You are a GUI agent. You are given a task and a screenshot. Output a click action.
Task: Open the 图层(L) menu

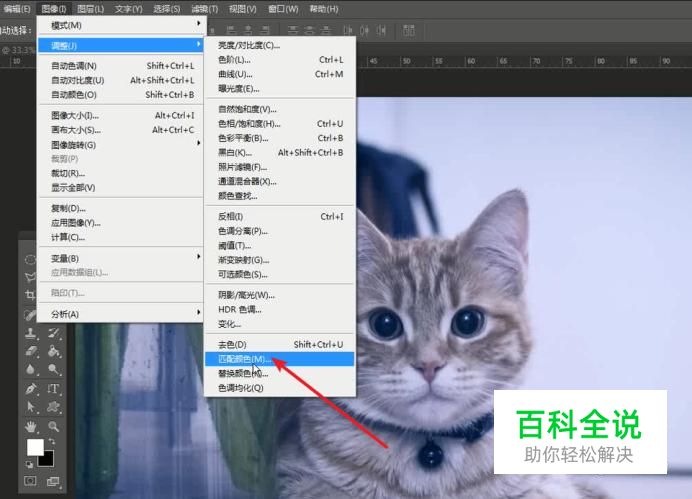pyautogui.click(x=90, y=8)
